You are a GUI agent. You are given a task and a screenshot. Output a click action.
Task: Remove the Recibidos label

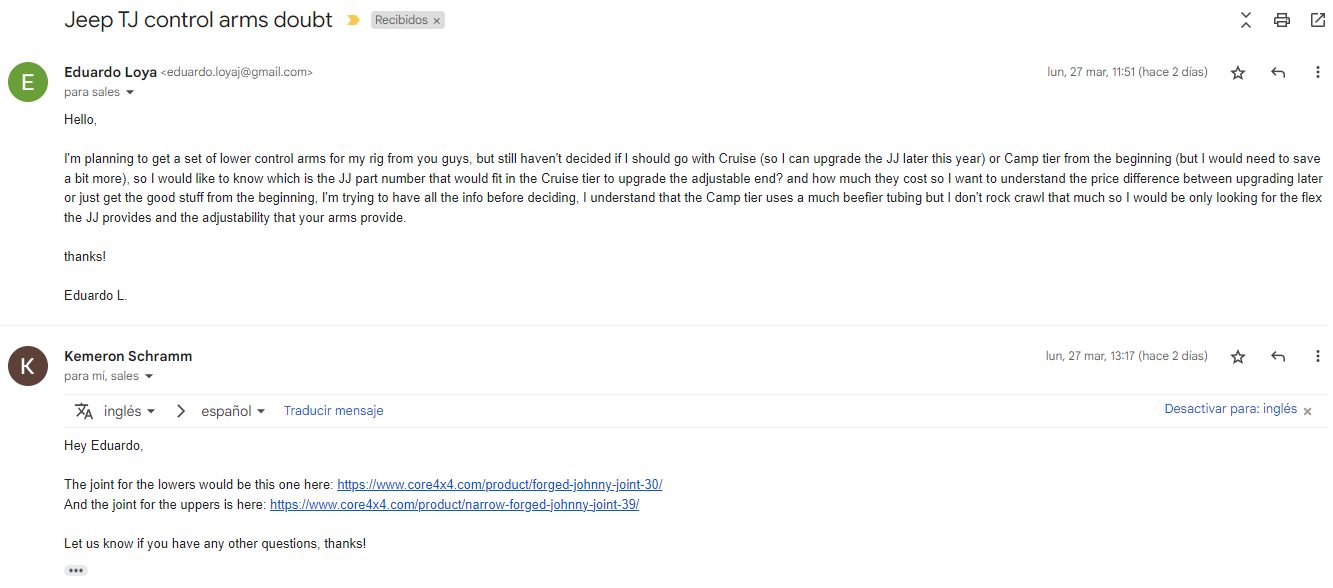click(x=437, y=20)
